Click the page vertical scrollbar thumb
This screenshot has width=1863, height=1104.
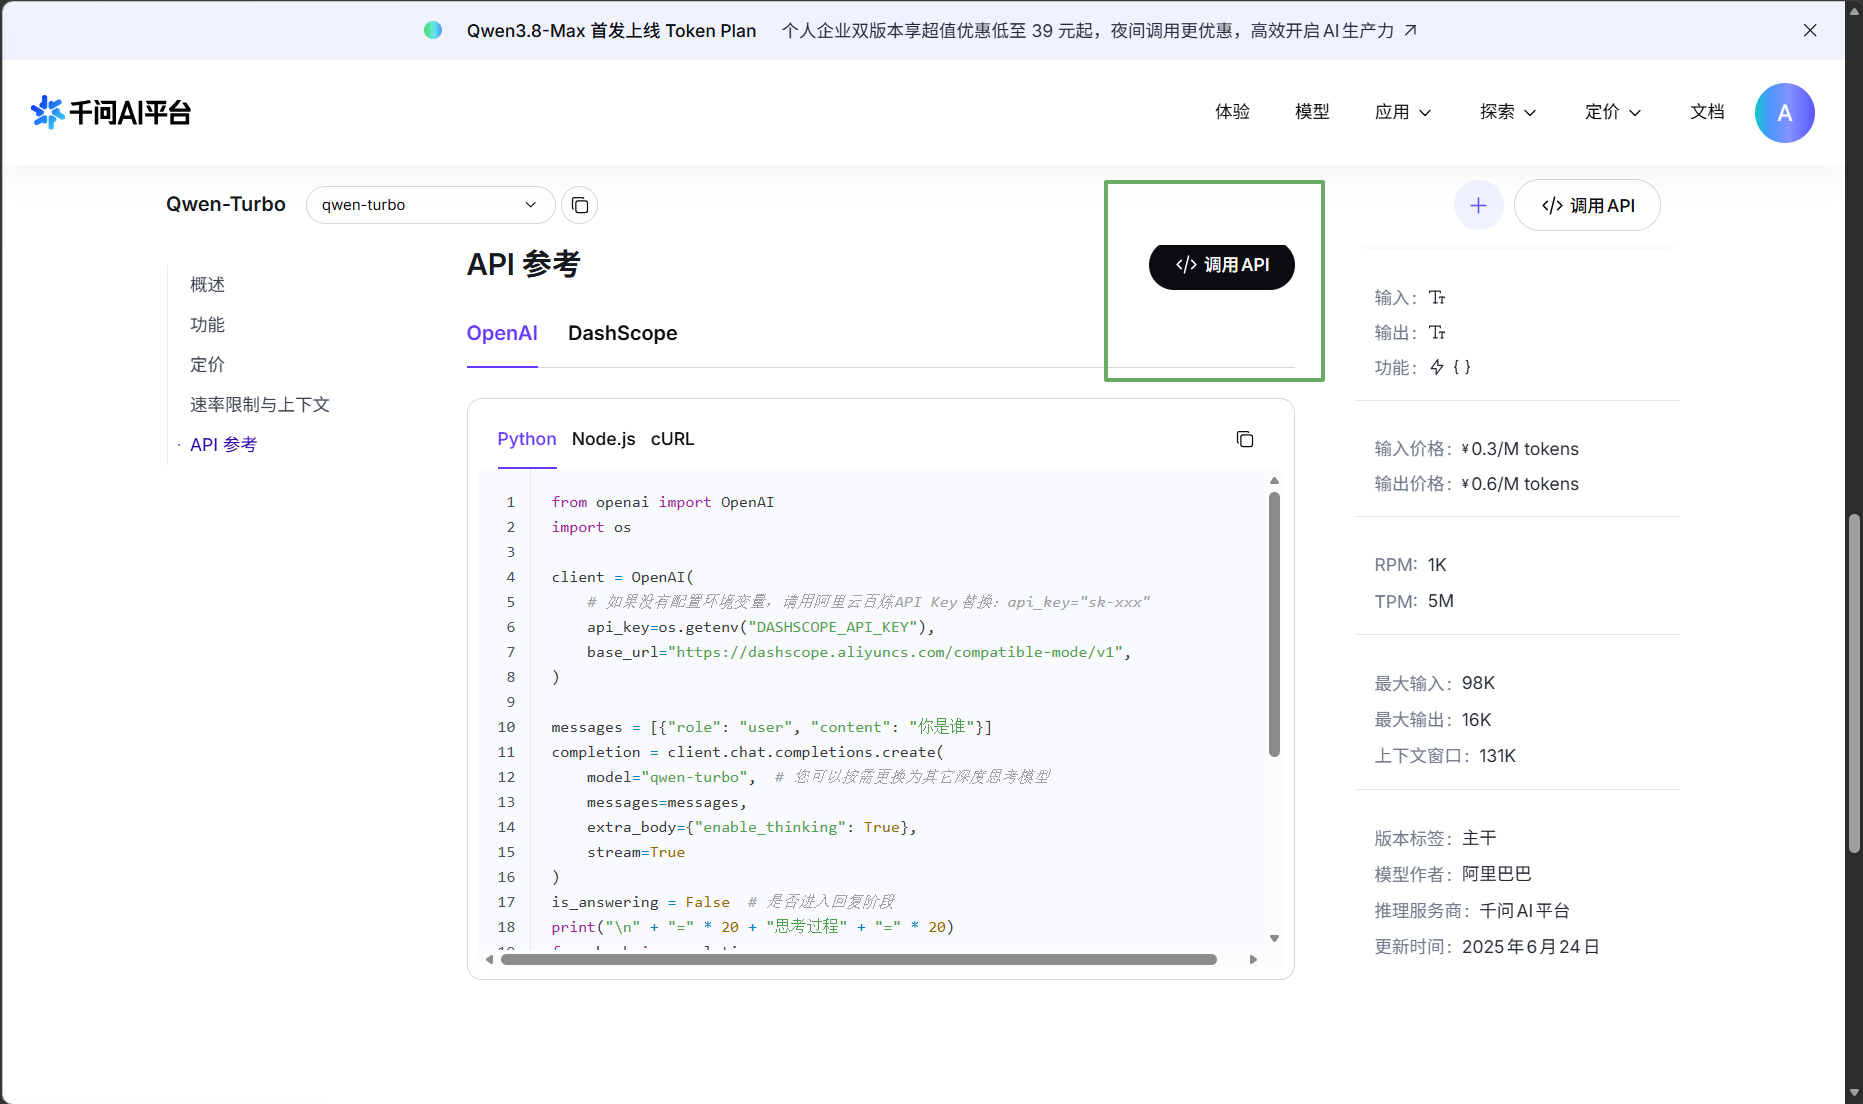coord(1854,683)
